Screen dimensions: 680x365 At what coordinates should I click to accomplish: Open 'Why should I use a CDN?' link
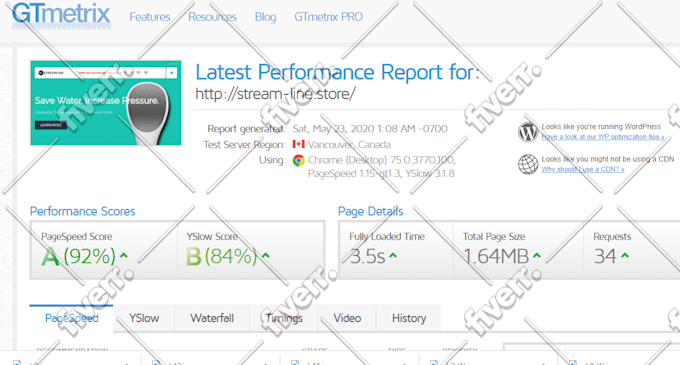(x=583, y=169)
